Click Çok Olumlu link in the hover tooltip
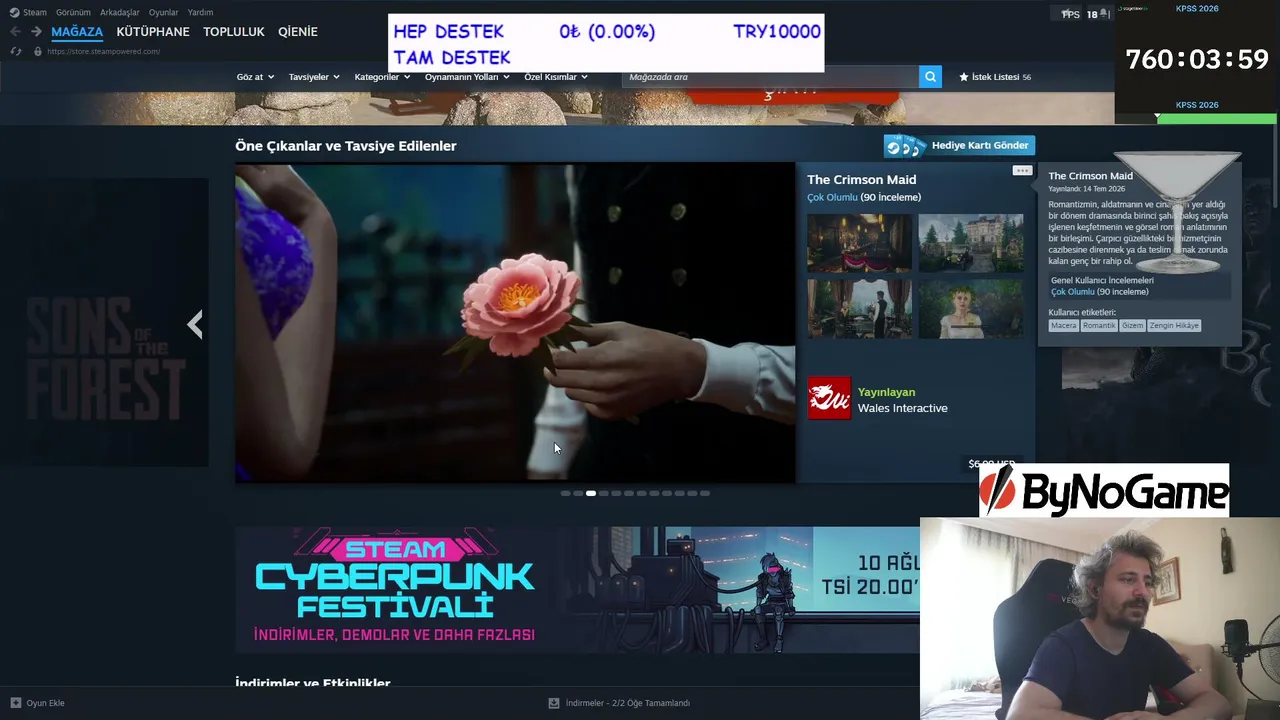Image resolution: width=1280 pixels, height=720 pixels. click(1073, 292)
